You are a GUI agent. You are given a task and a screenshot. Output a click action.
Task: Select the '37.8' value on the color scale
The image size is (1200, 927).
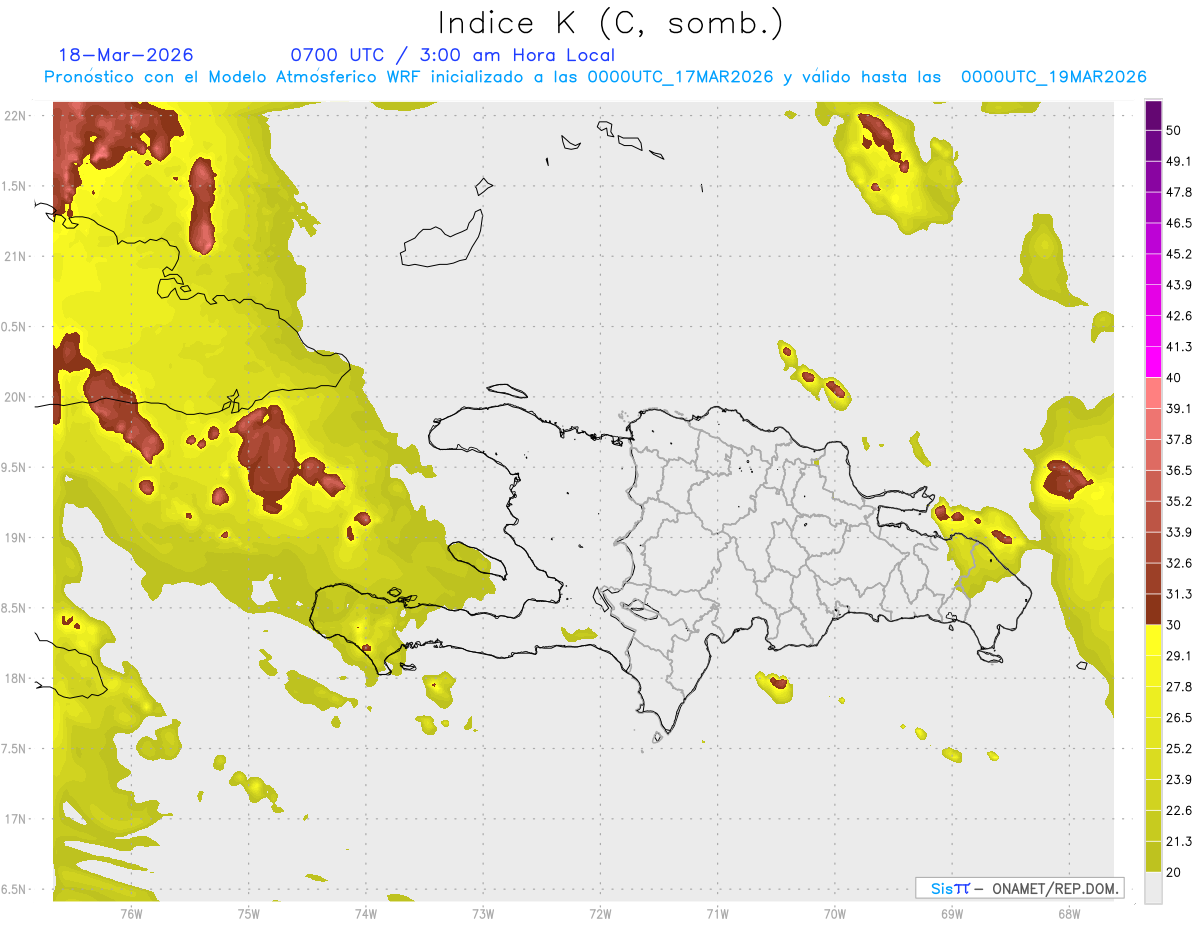coord(1179,440)
